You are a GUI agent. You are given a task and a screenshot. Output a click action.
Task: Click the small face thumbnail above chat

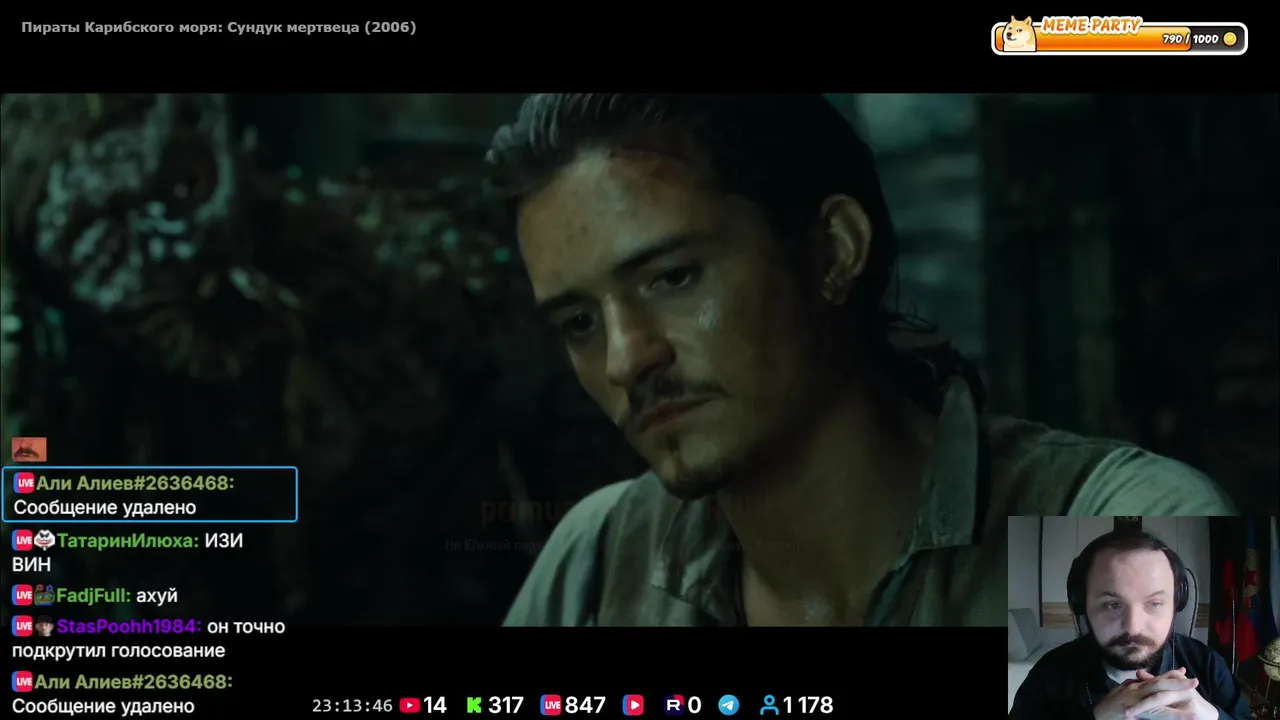(29, 449)
